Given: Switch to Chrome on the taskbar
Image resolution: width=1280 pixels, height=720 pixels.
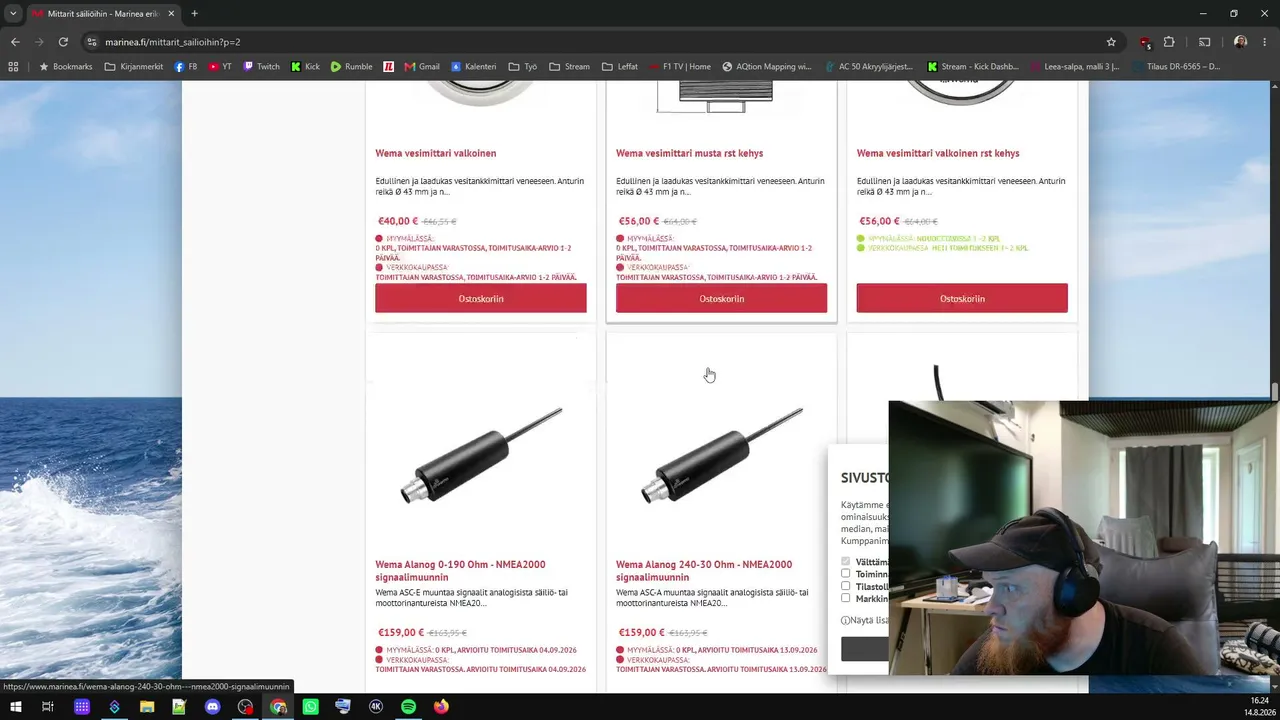Looking at the screenshot, I should point(278,707).
